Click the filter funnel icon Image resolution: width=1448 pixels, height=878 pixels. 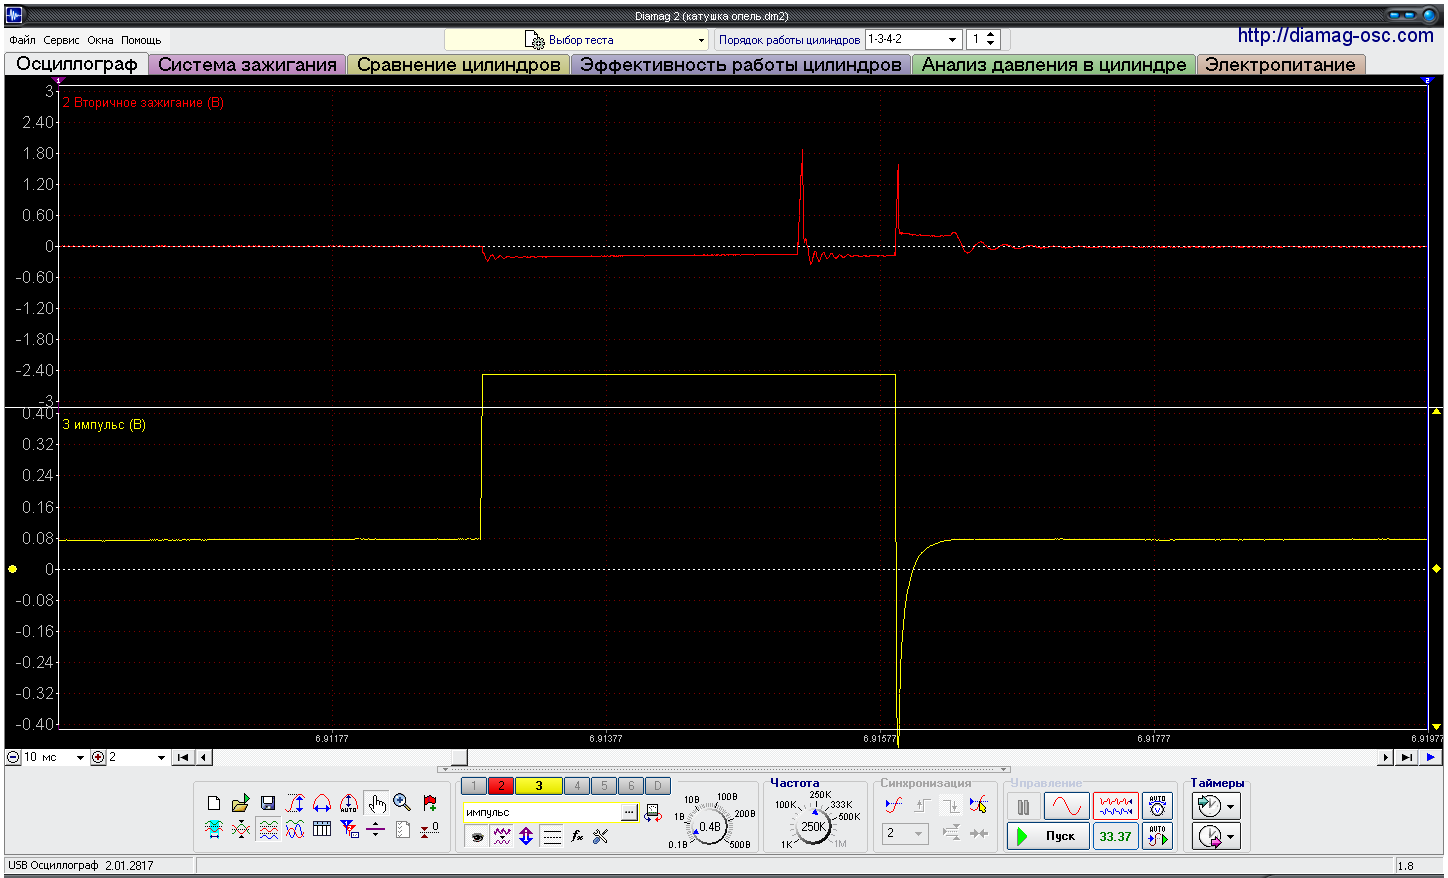coord(349,829)
